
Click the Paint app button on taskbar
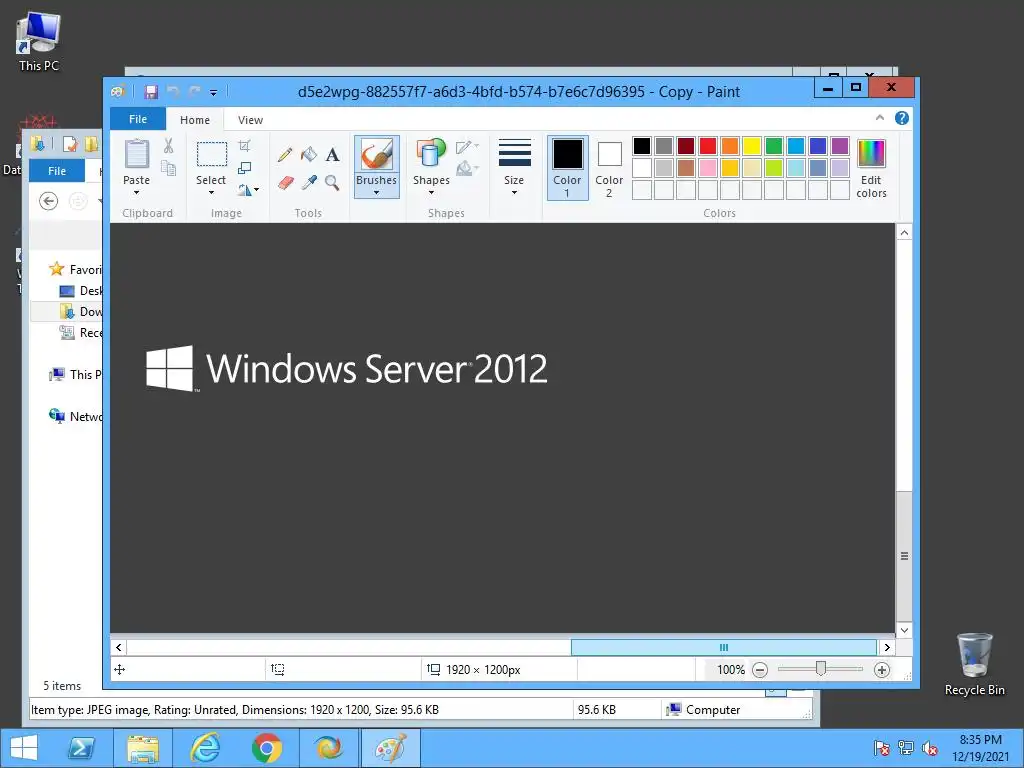[x=391, y=748]
